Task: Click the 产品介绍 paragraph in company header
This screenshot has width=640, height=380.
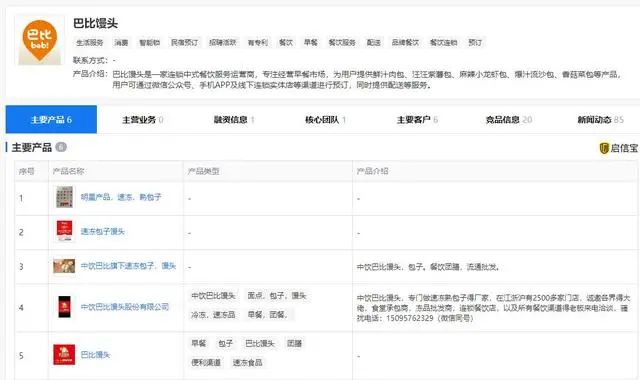Action: pos(367,80)
